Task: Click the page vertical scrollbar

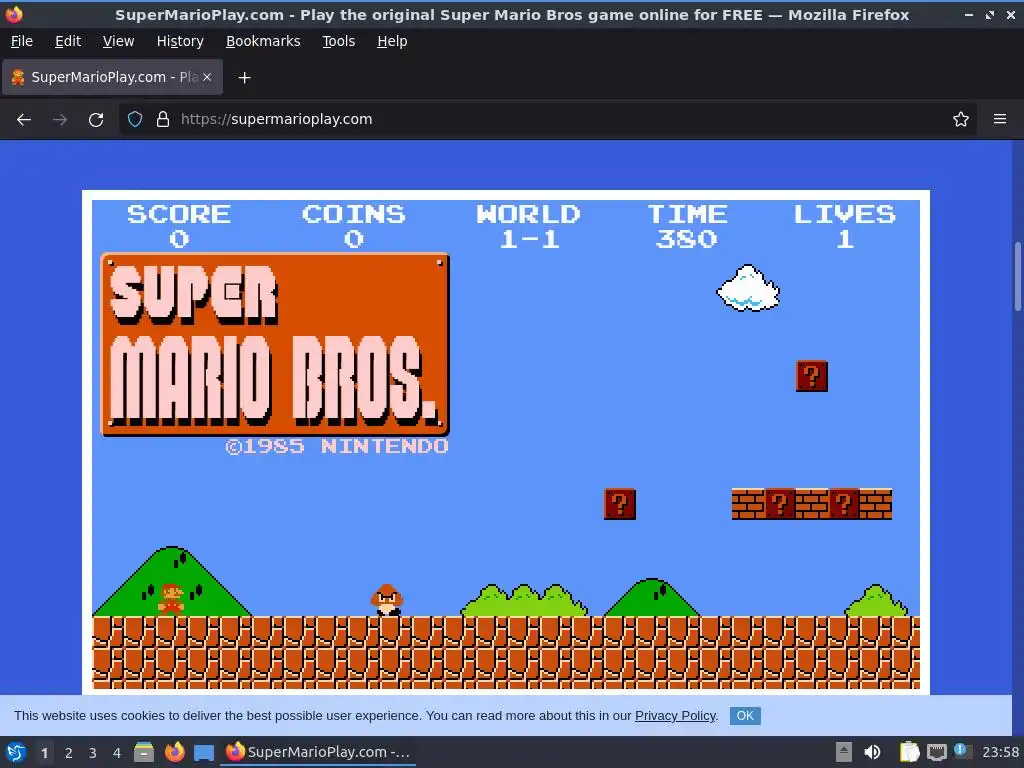Action: 1017,276
